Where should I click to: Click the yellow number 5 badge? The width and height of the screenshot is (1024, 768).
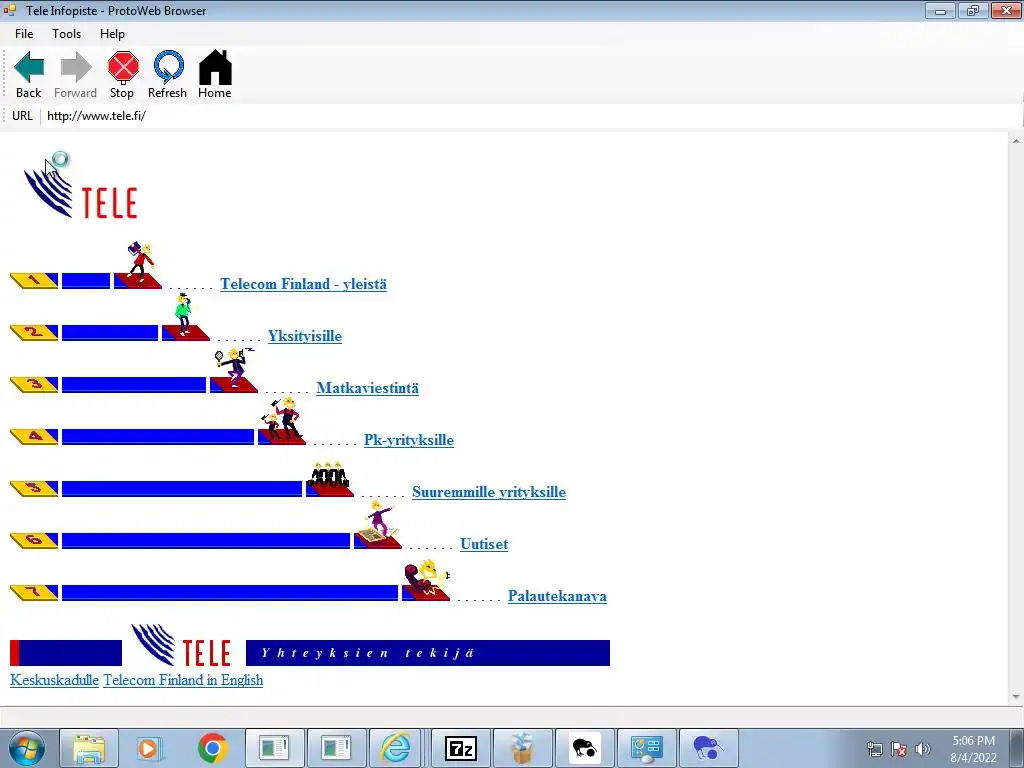click(34, 488)
